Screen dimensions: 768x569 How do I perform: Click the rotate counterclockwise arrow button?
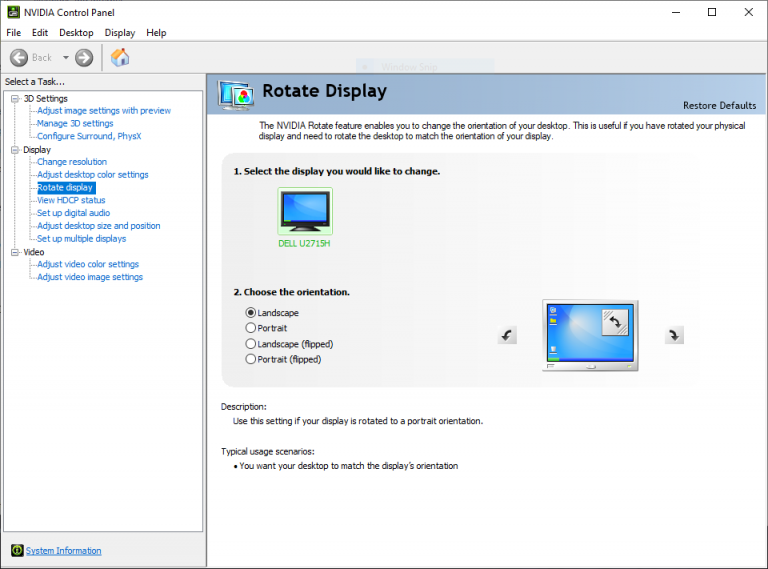(x=507, y=335)
